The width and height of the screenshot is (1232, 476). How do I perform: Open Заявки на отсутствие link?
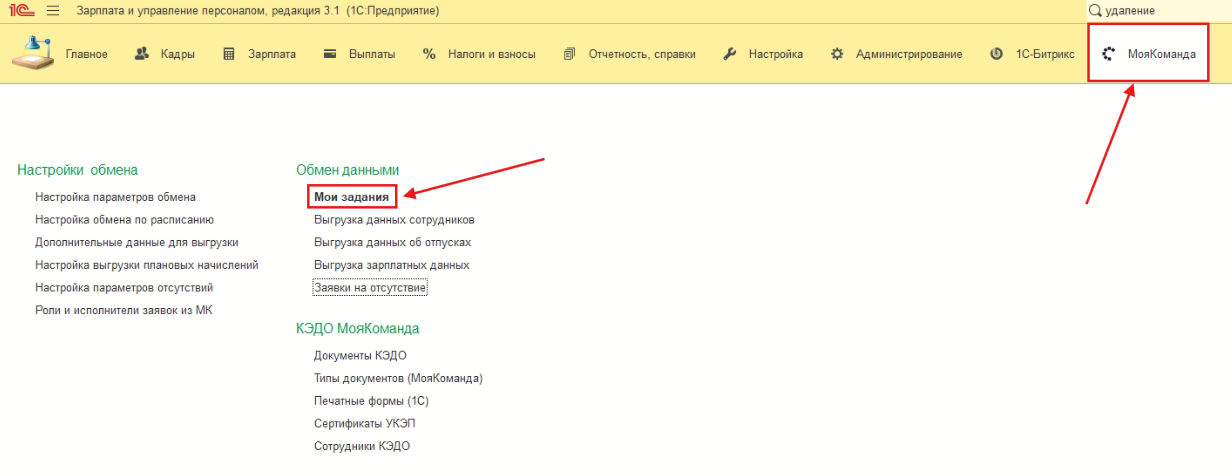370,288
